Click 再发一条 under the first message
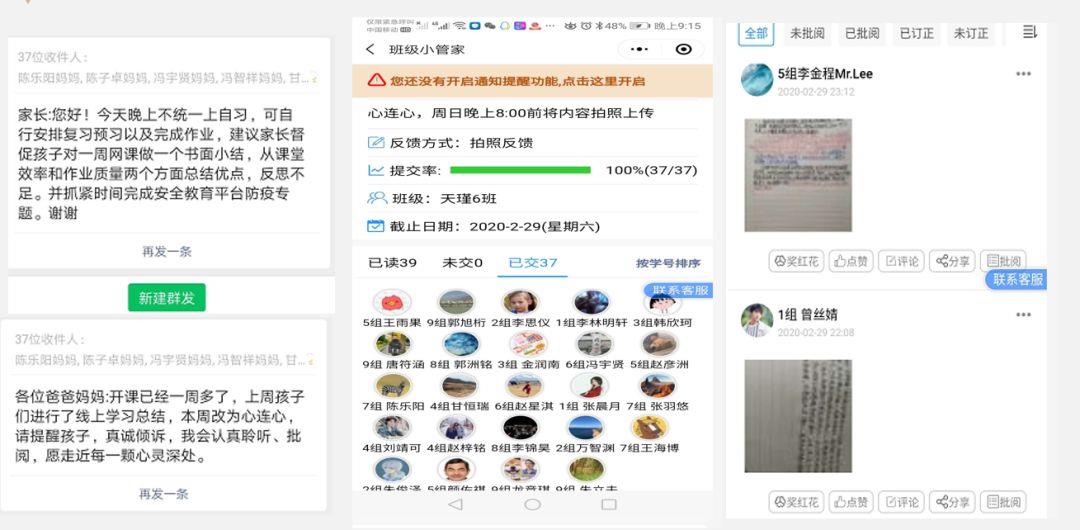 click(x=167, y=252)
